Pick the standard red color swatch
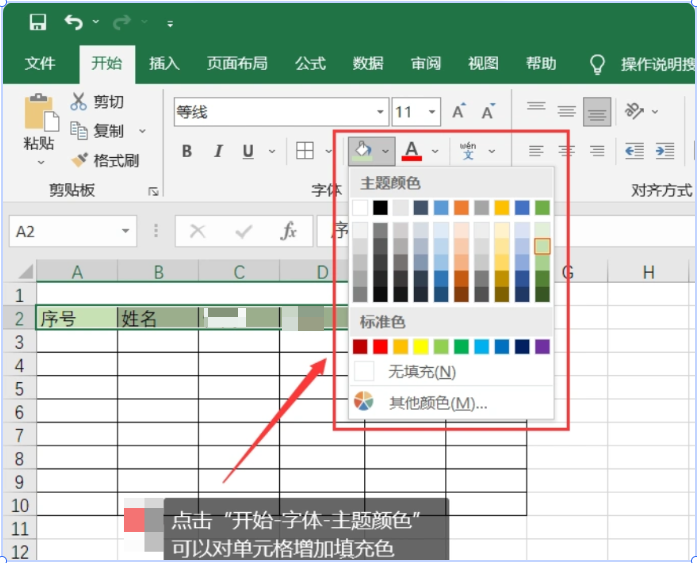The height and width of the screenshot is (563, 697). coord(380,347)
